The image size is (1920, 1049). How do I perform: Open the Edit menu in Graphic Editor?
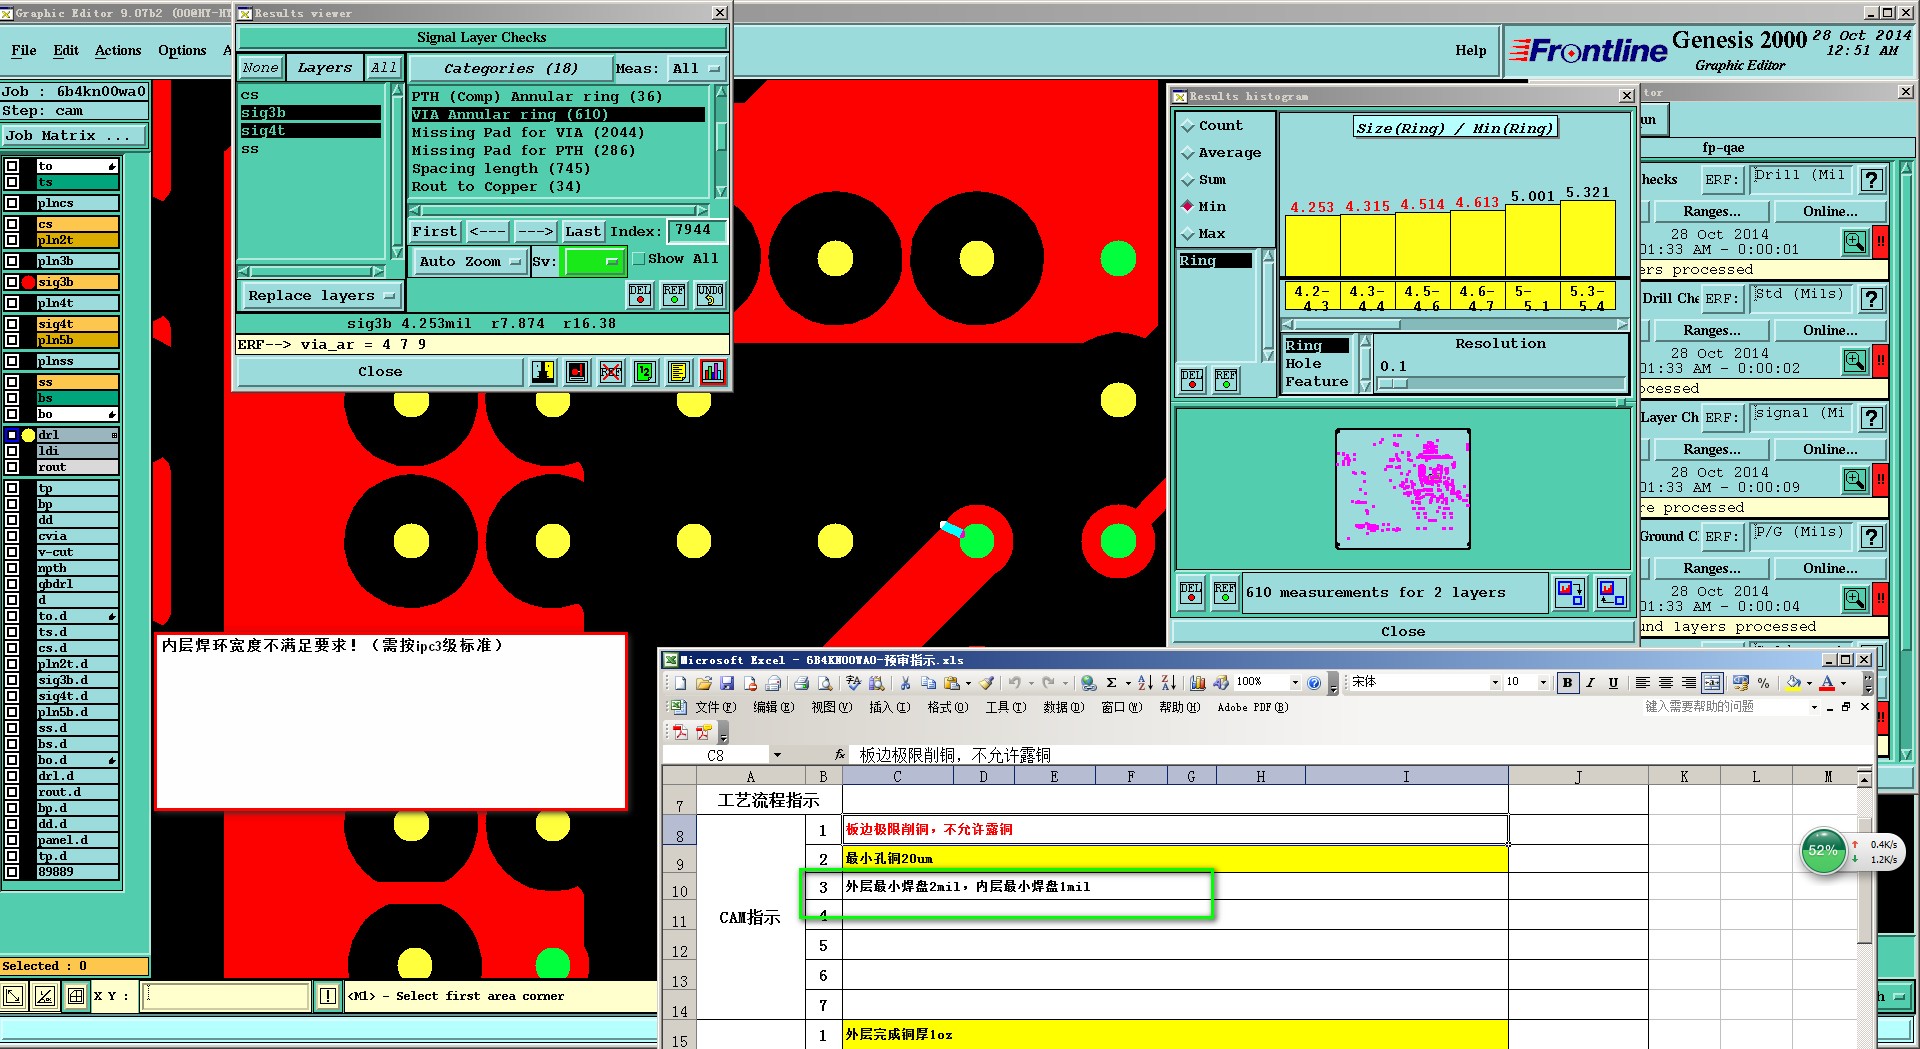pyautogui.click(x=66, y=51)
